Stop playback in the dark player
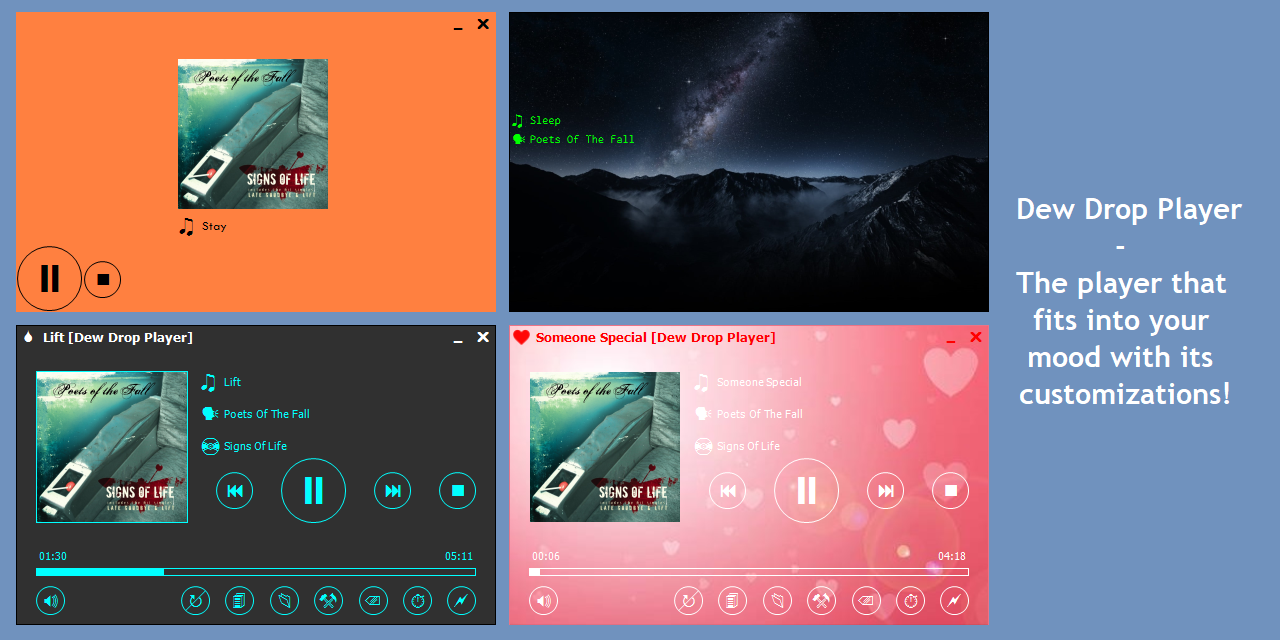This screenshot has width=1280, height=640. [458, 490]
